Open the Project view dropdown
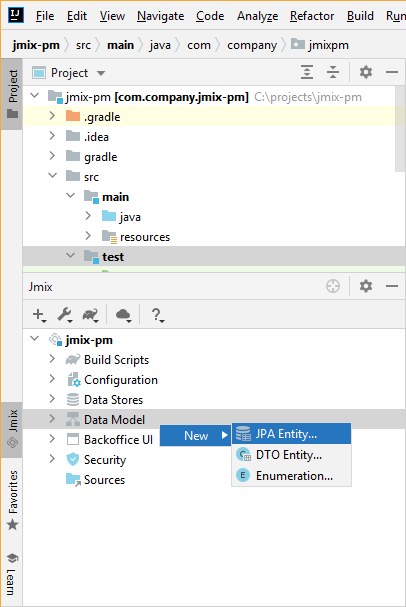 coord(101,73)
